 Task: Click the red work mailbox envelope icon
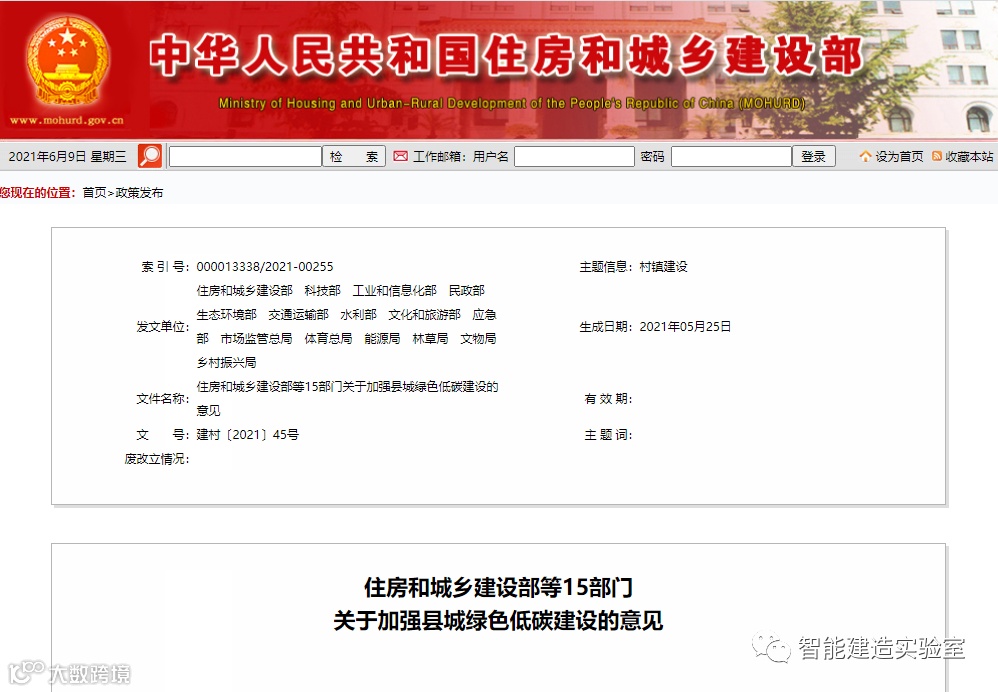400,156
